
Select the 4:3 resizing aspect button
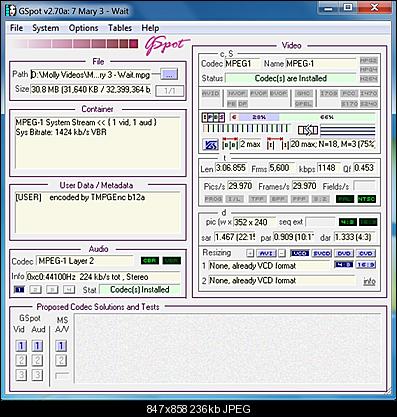click(343, 265)
